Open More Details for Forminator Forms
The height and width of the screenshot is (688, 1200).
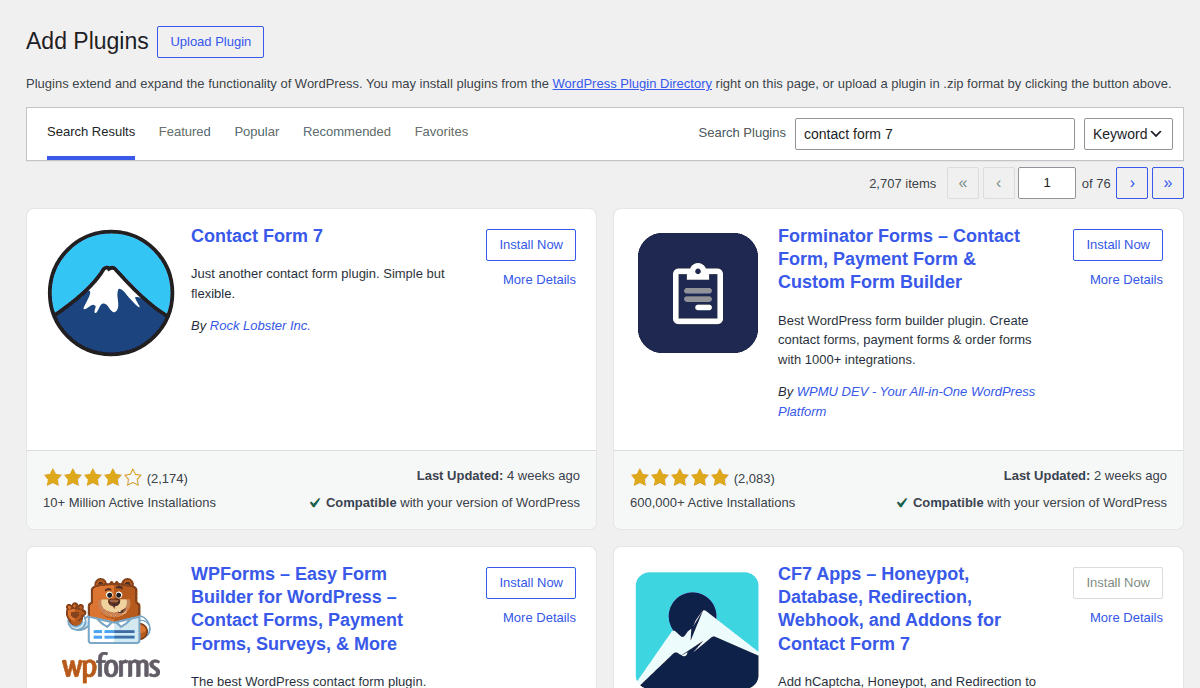1126,280
